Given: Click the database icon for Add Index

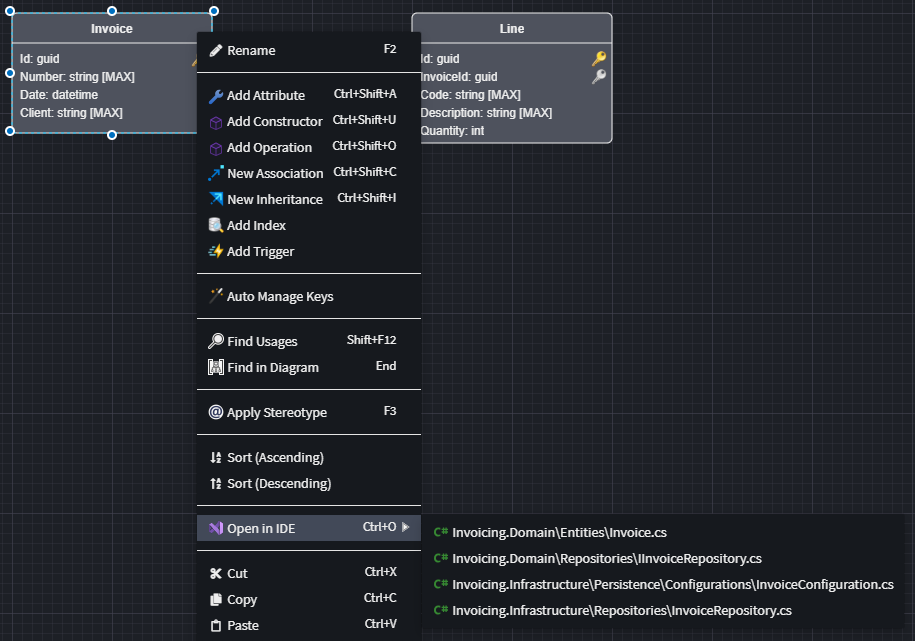Looking at the screenshot, I should tap(215, 225).
